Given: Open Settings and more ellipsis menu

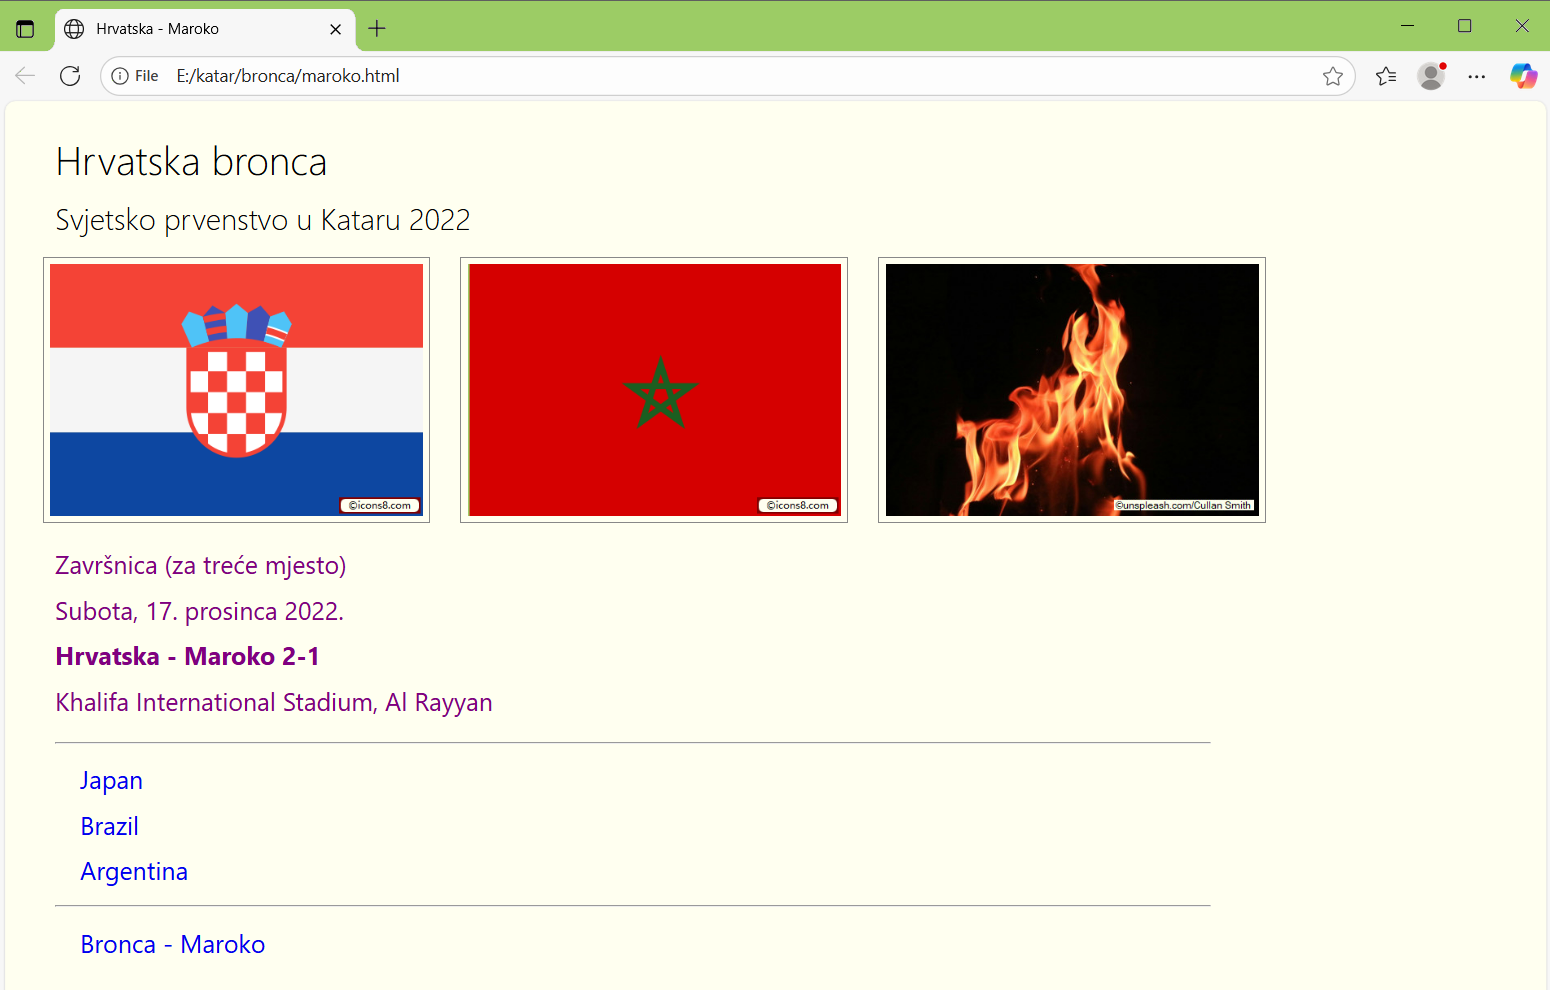Looking at the screenshot, I should pos(1477,76).
